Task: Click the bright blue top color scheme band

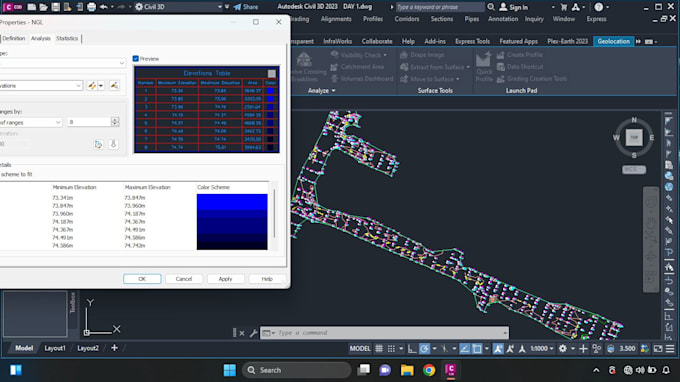Action: pos(232,202)
